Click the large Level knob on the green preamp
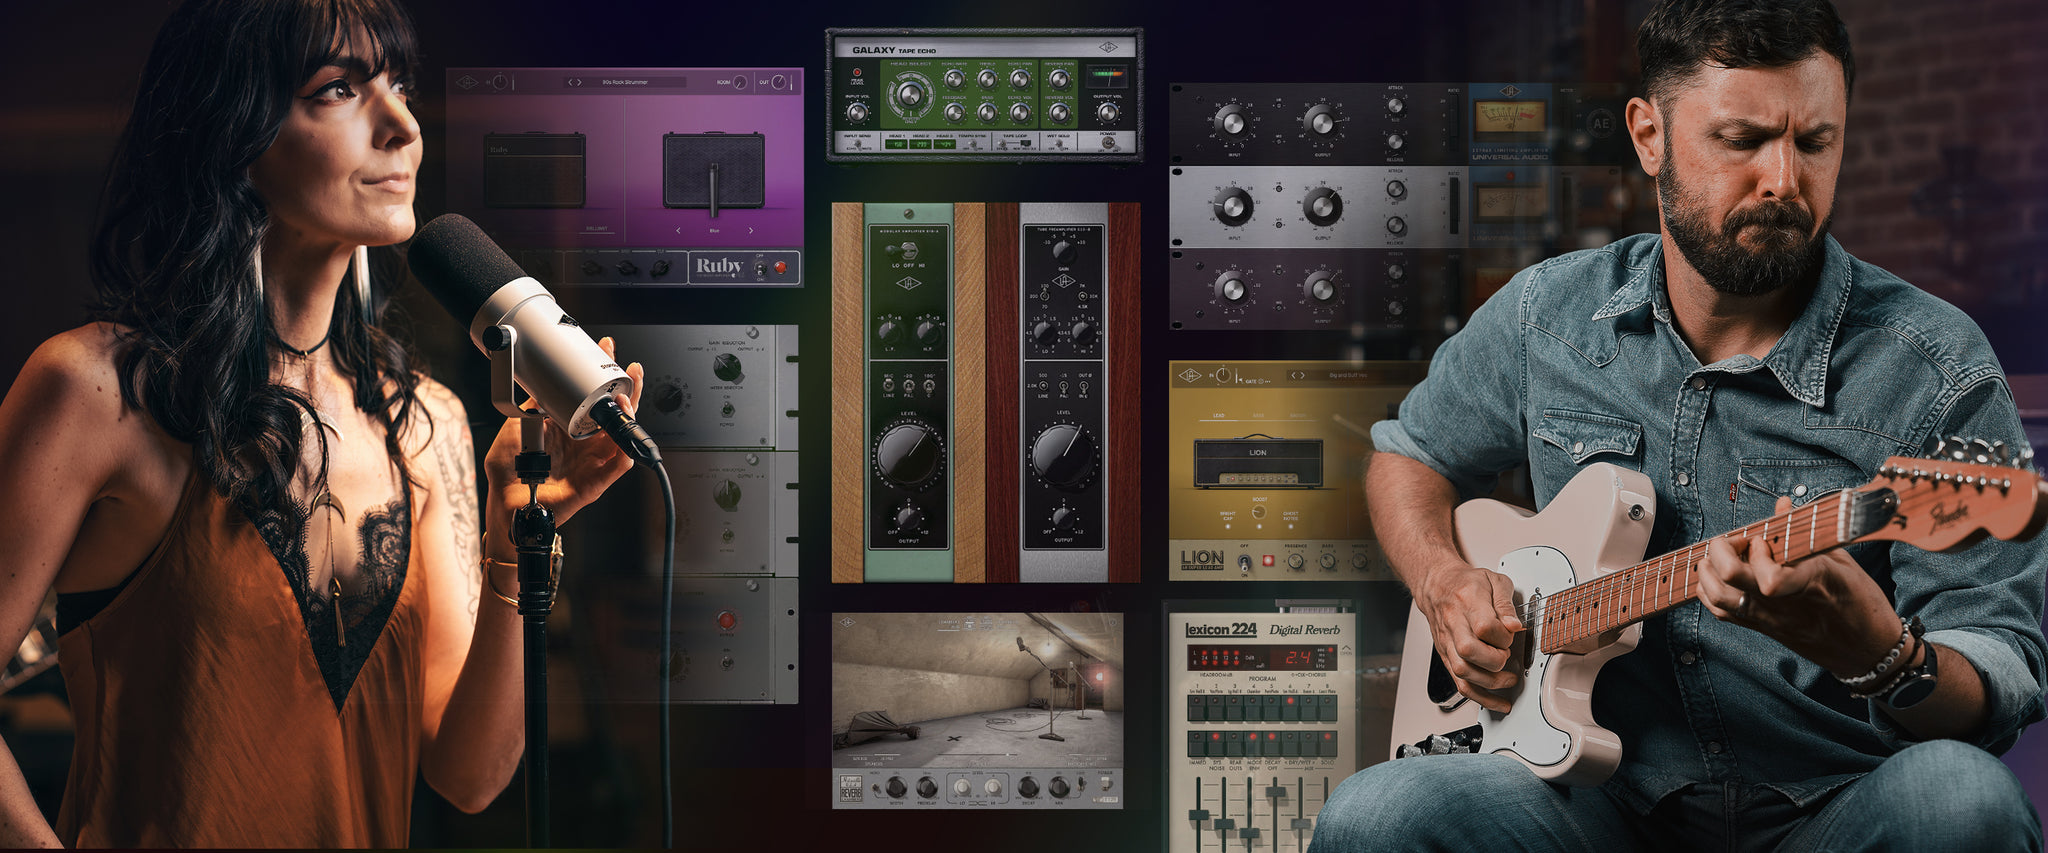The height and width of the screenshot is (853, 2048). tap(908, 454)
